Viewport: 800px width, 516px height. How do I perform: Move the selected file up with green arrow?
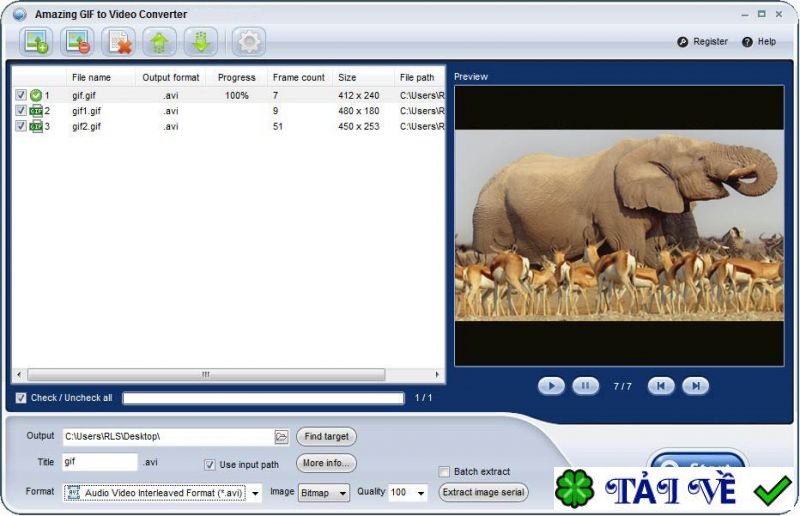point(159,42)
